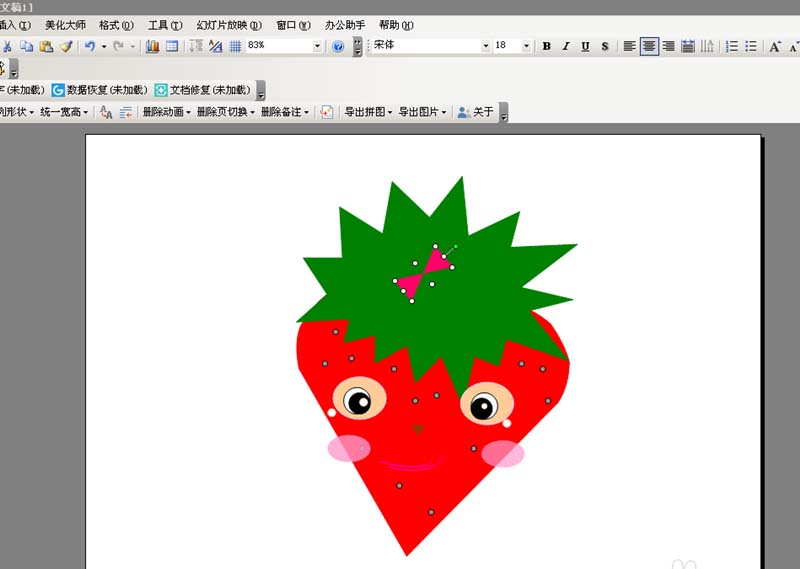Toggle the grid display icon
This screenshot has height=569, width=800.
235,46
